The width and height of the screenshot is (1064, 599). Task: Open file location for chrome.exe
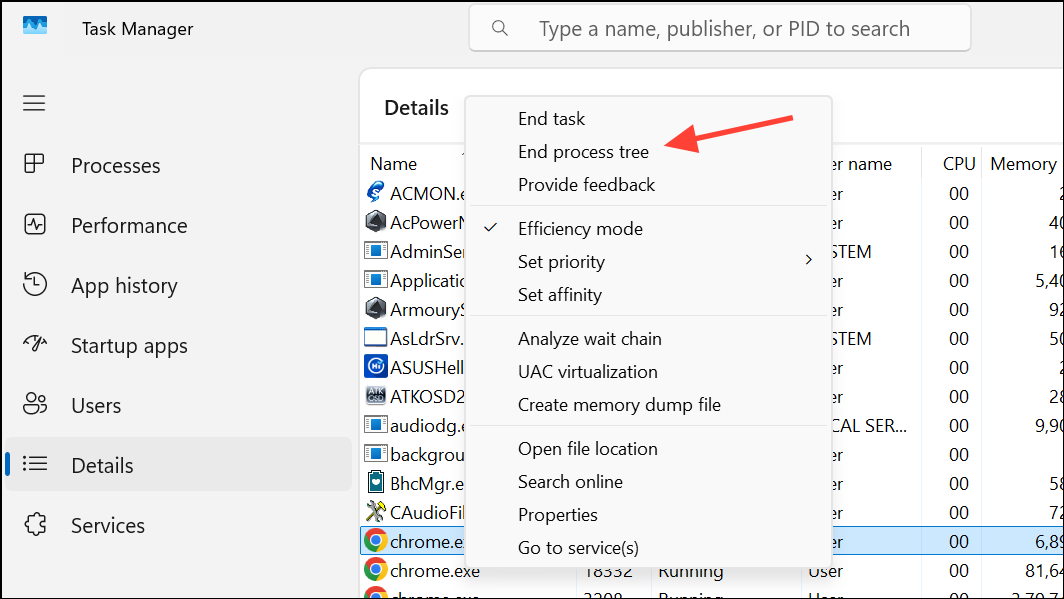point(588,448)
